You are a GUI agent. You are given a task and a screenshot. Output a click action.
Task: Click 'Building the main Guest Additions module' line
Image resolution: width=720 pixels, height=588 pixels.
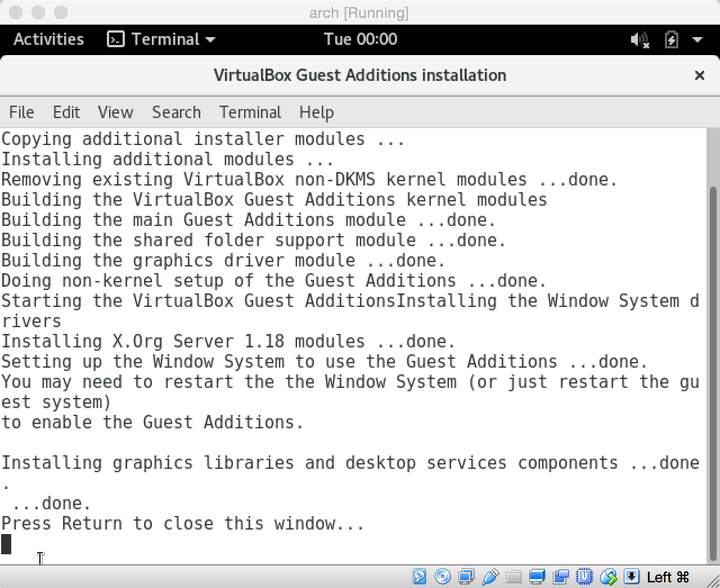[248, 220]
